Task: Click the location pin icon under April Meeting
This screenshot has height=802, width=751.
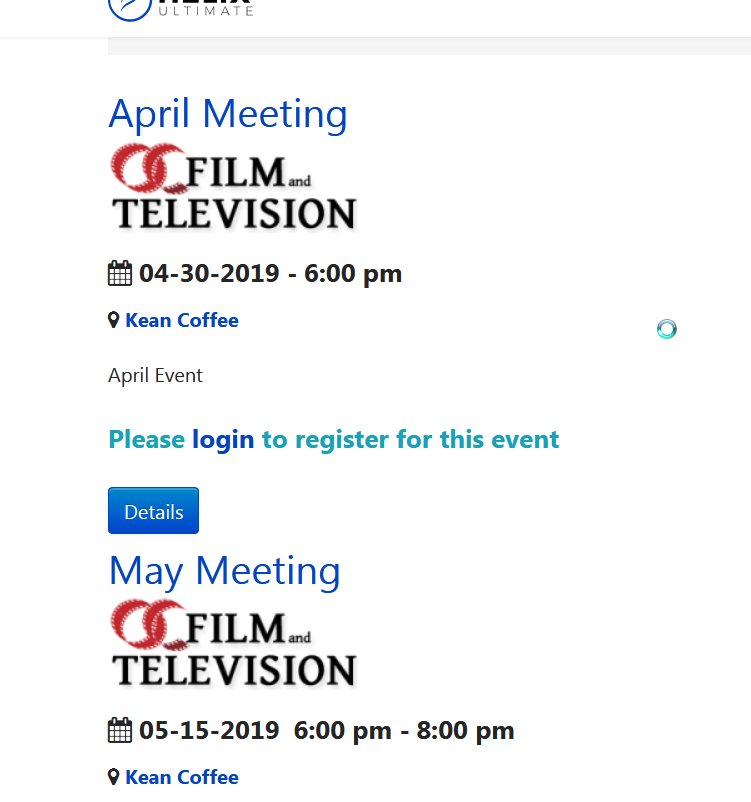Action: click(114, 320)
